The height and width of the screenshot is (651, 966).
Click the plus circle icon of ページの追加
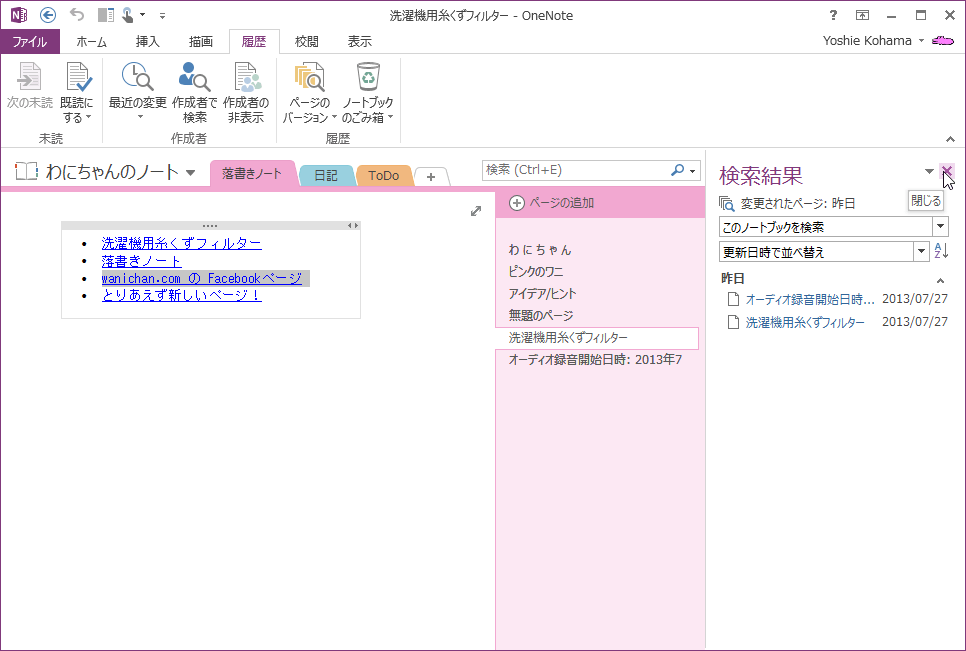click(x=516, y=203)
